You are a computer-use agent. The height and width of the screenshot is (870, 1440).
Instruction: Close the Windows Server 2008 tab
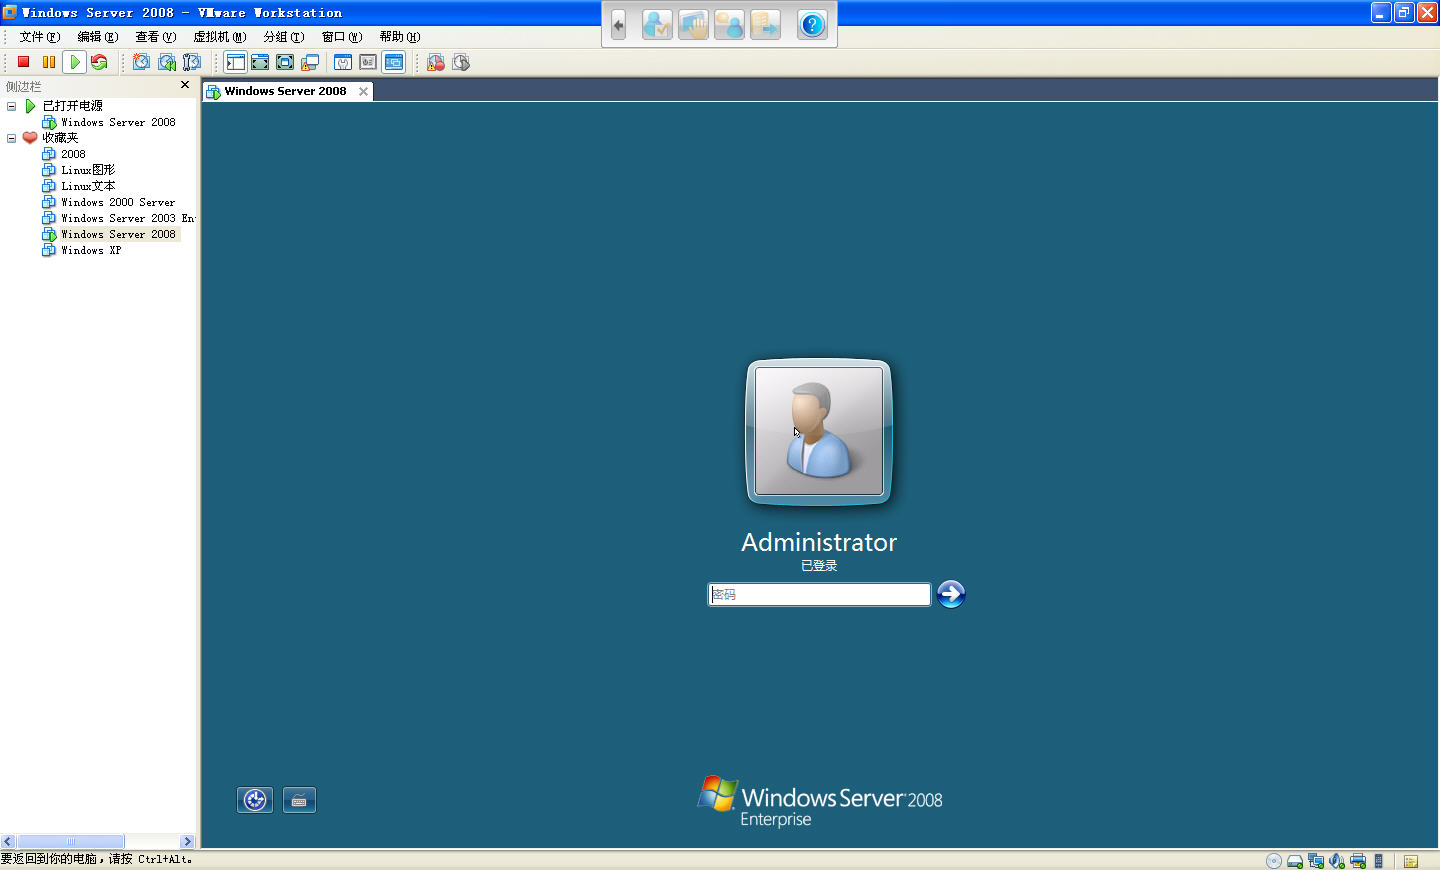tap(363, 91)
